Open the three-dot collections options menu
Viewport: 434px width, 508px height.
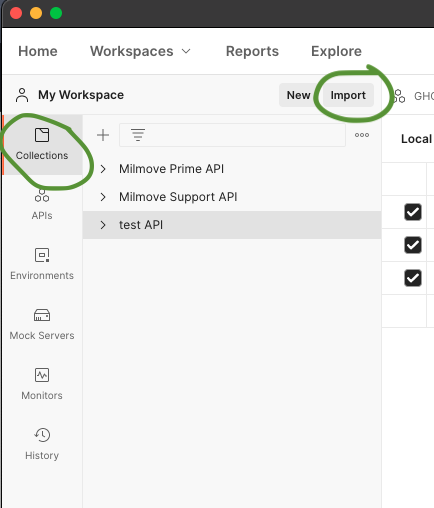(362, 135)
